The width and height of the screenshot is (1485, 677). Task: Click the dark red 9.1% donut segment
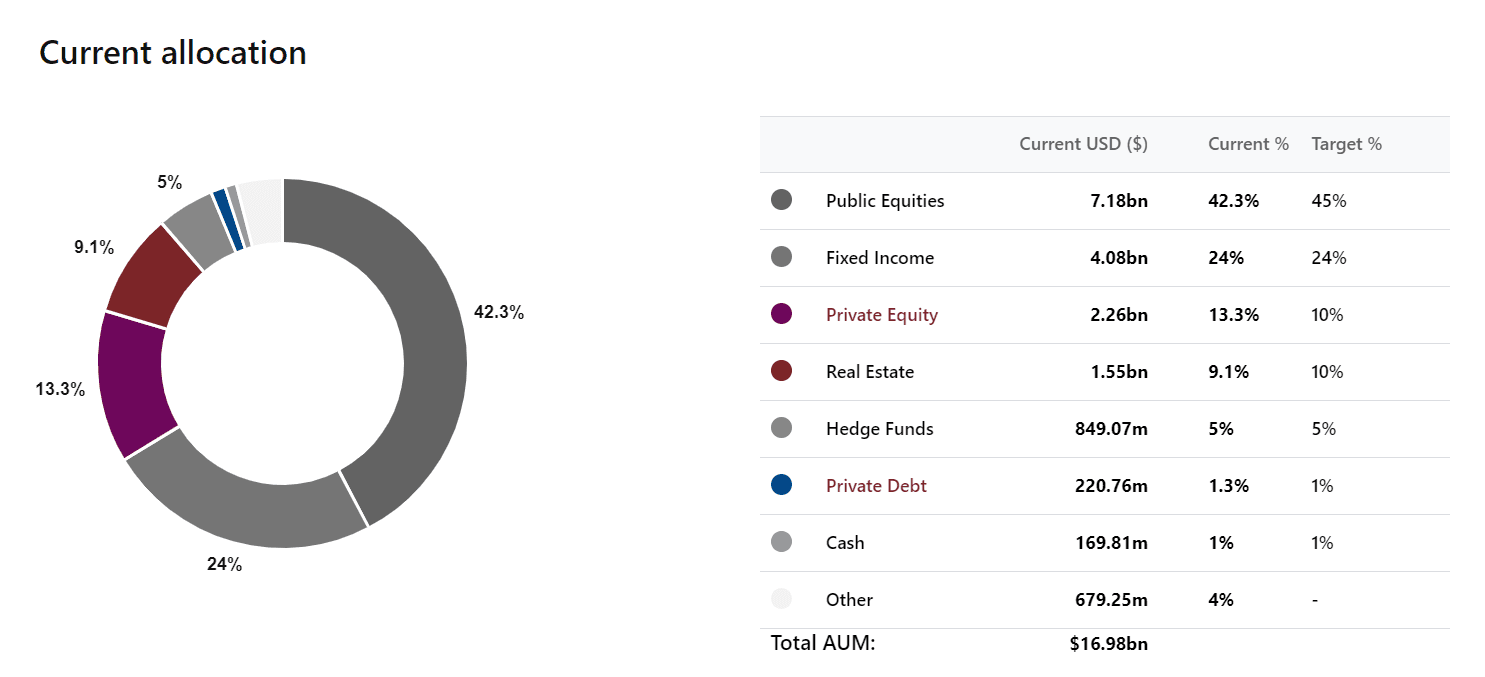(153, 277)
